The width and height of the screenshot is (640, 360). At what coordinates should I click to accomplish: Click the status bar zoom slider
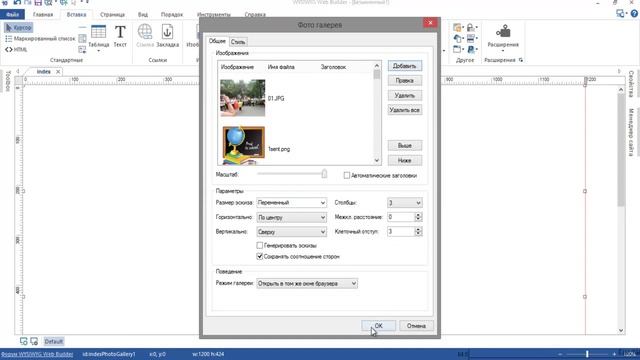(x=587, y=354)
